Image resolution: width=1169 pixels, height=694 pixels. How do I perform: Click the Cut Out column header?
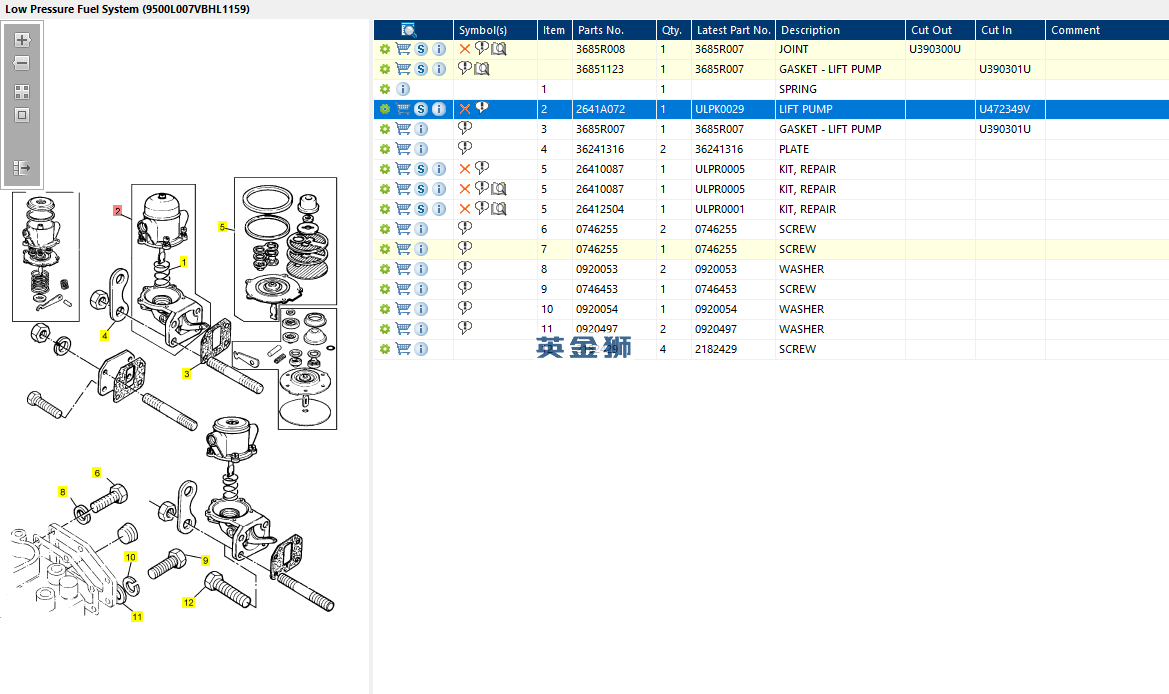[x=940, y=30]
